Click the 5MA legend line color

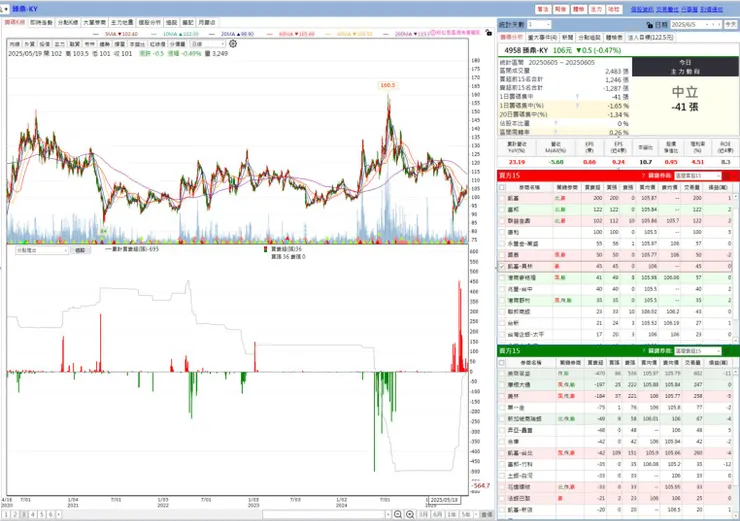[98, 34]
